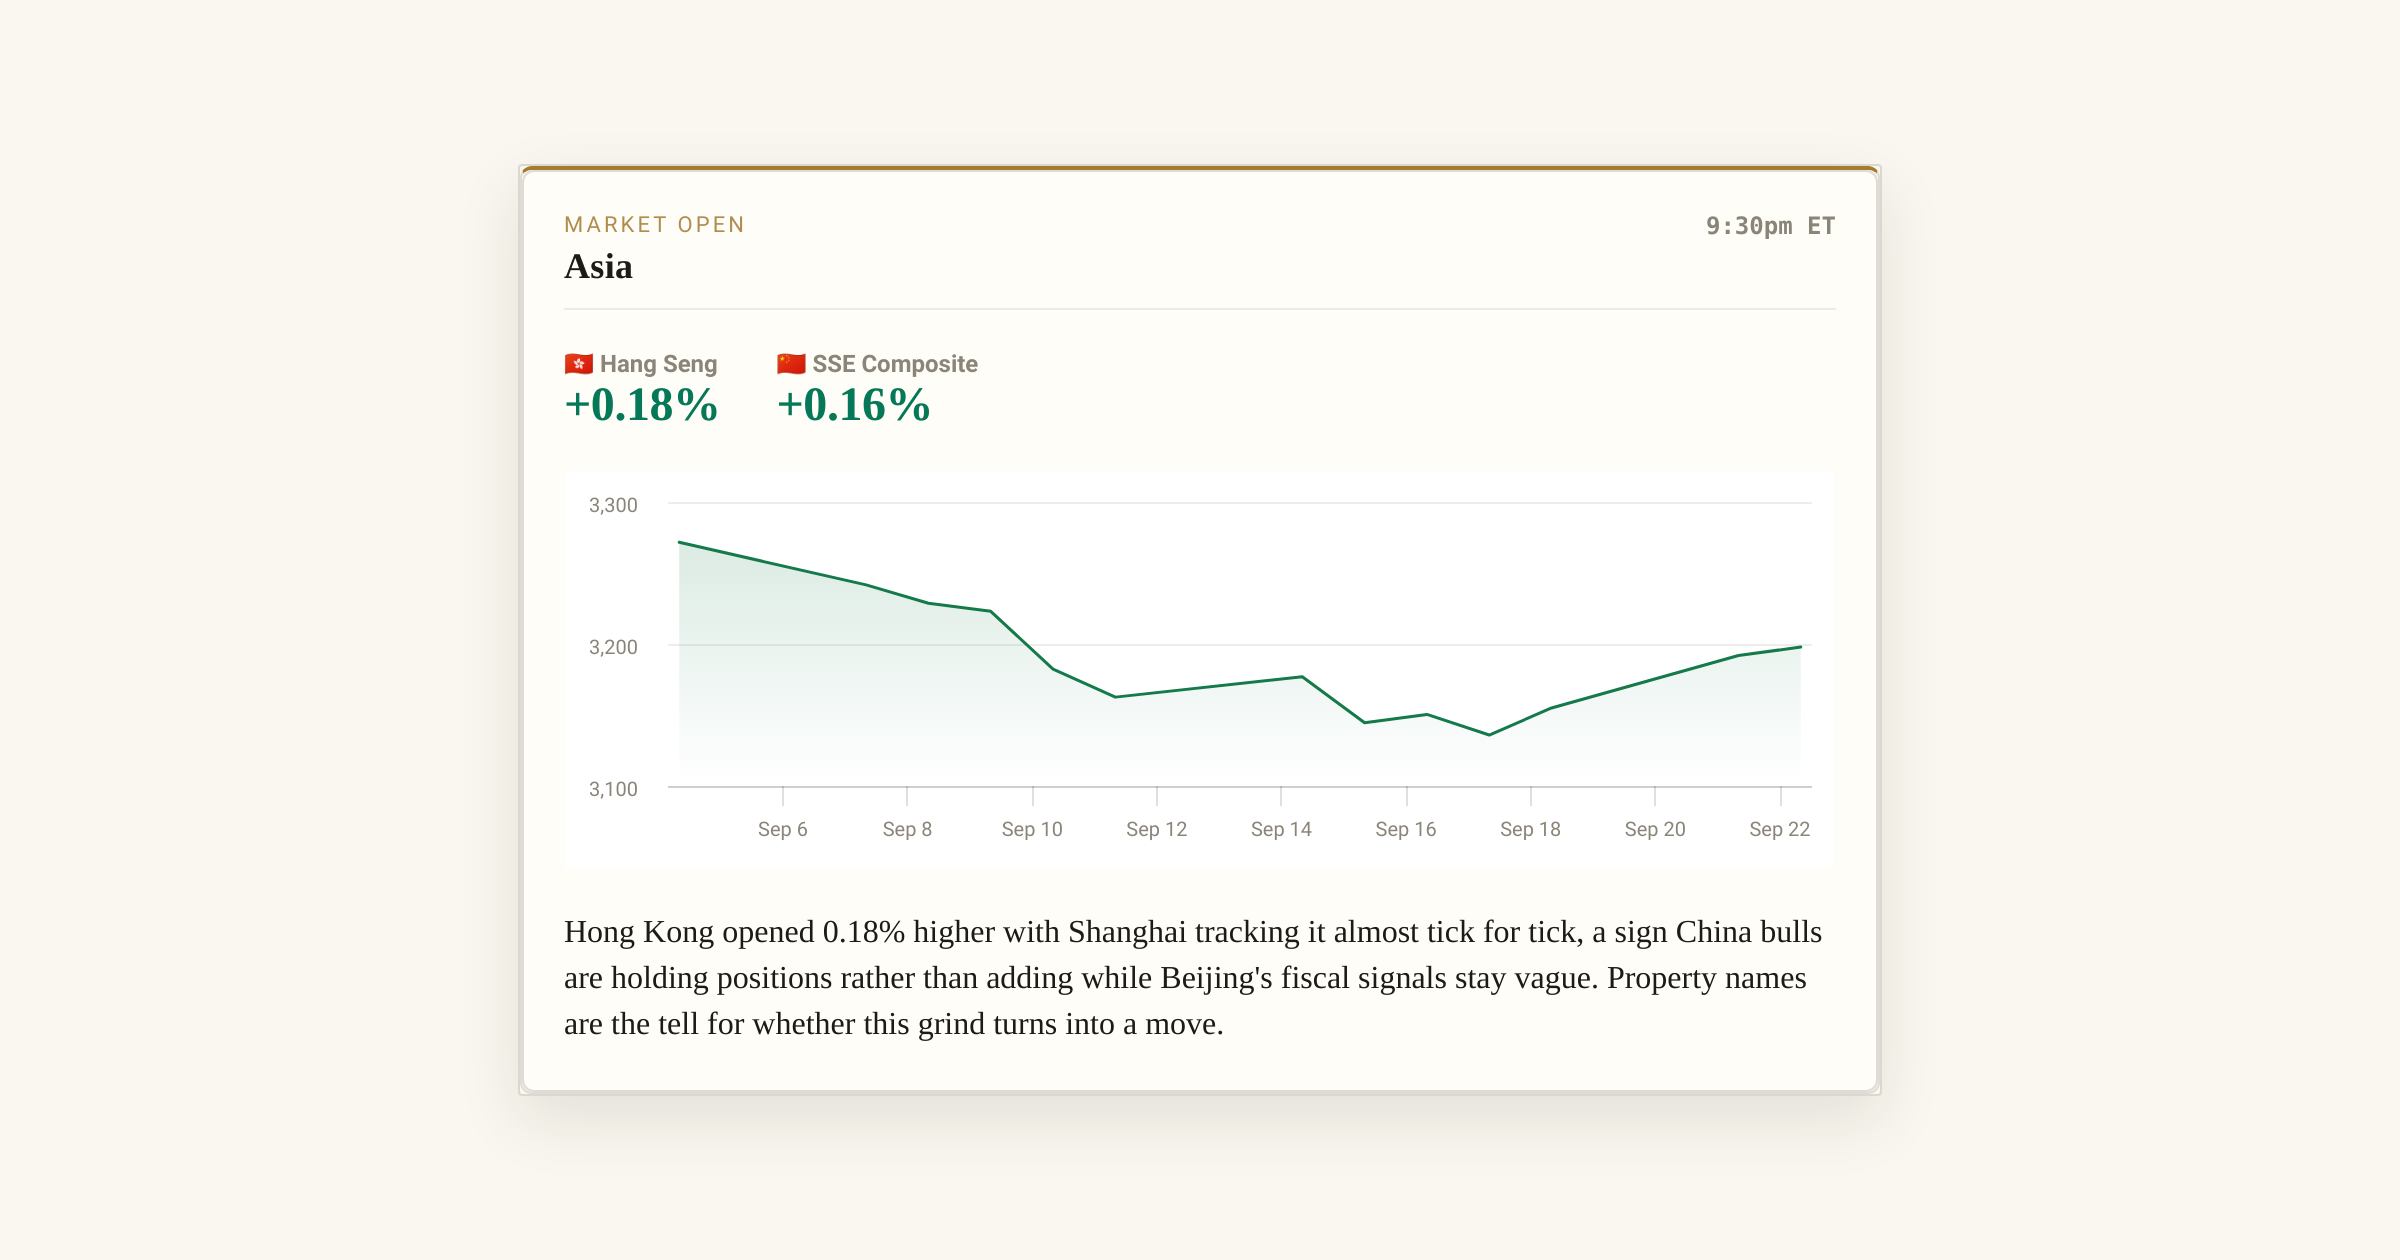Click the MARKET OPEN header label
This screenshot has height=1260, width=2400.
coord(655,225)
